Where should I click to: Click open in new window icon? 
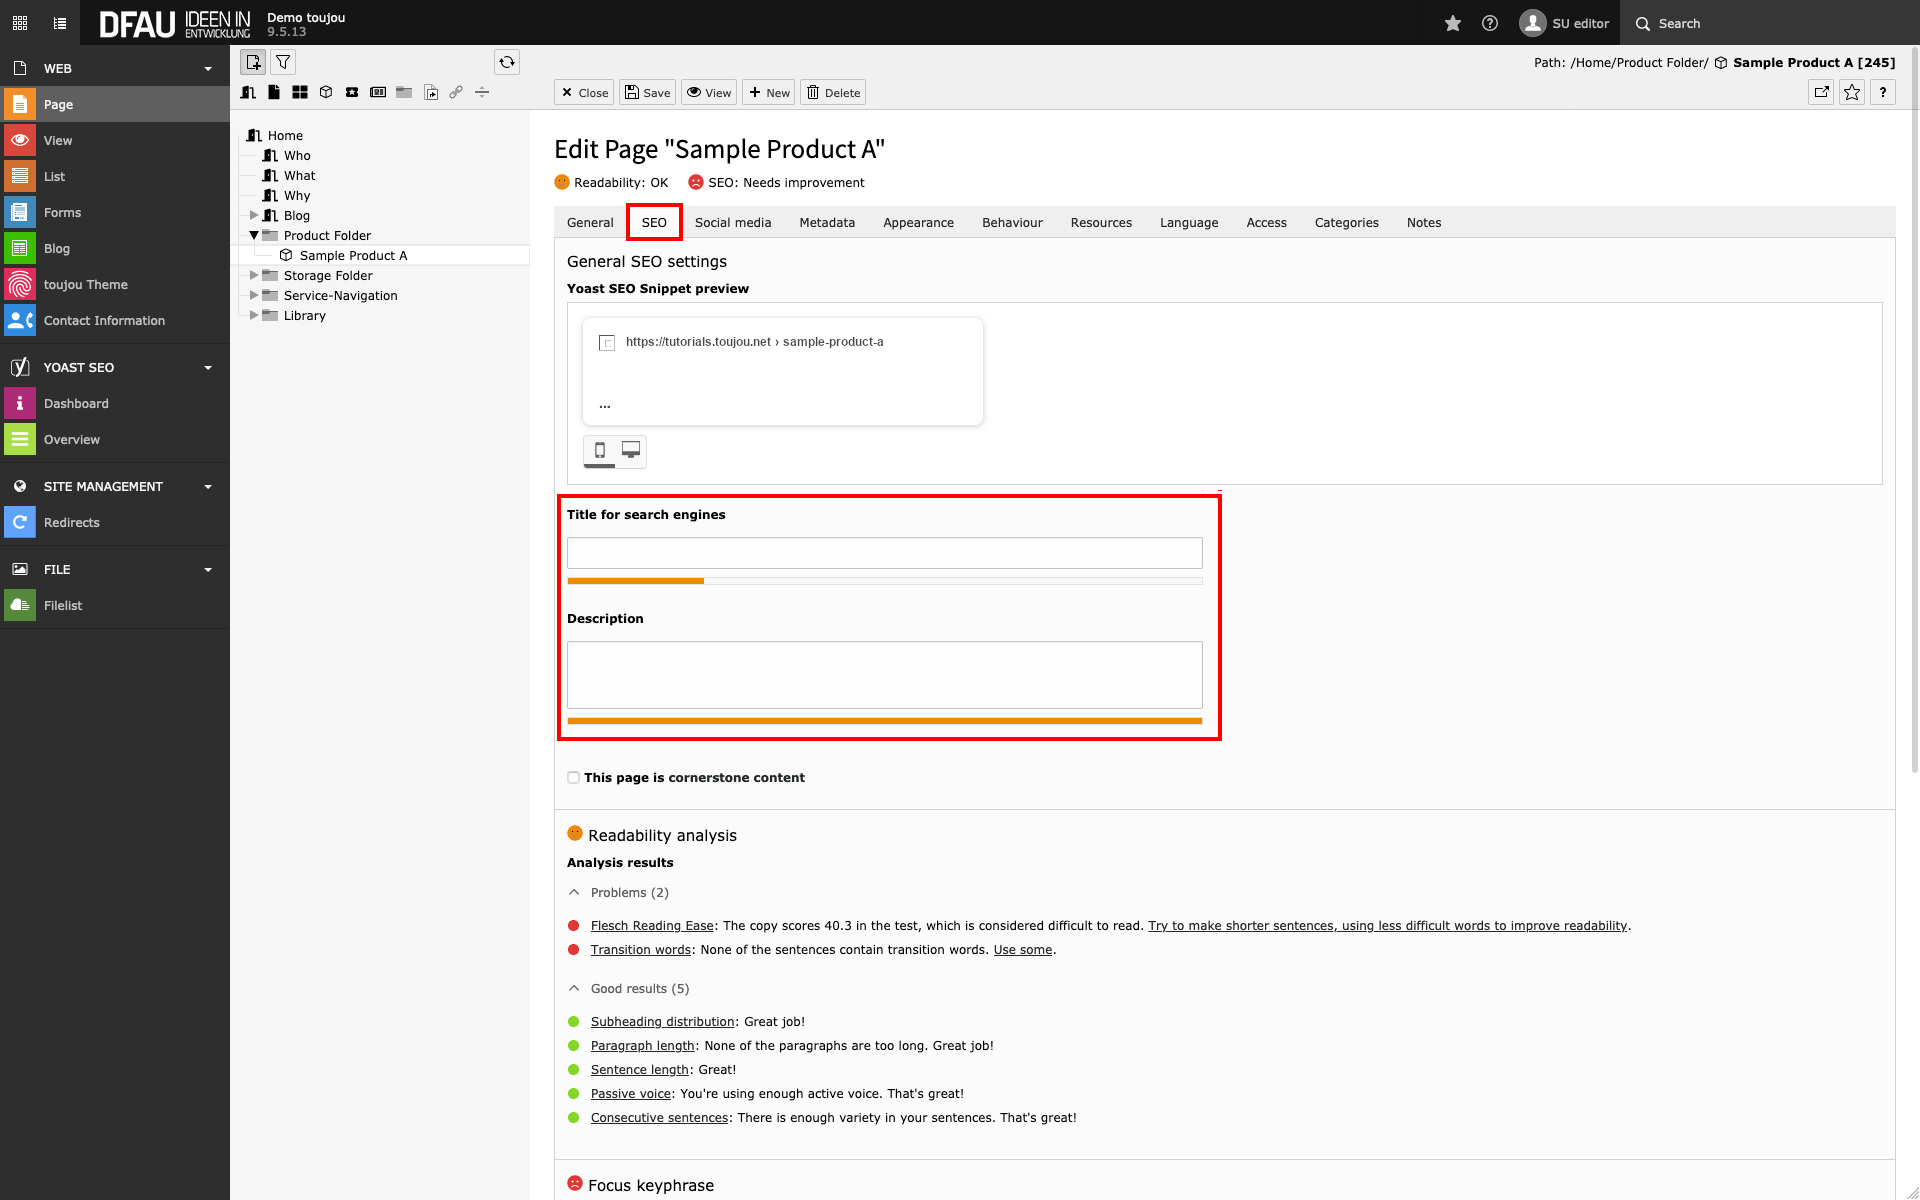1821,92
